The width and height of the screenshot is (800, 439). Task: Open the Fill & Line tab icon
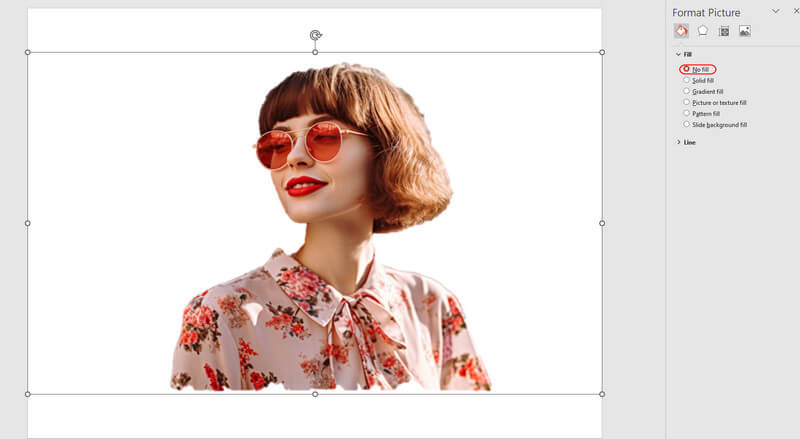[681, 31]
